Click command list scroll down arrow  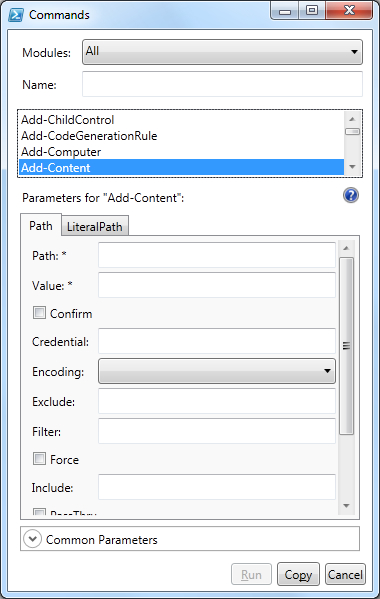(352, 167)
